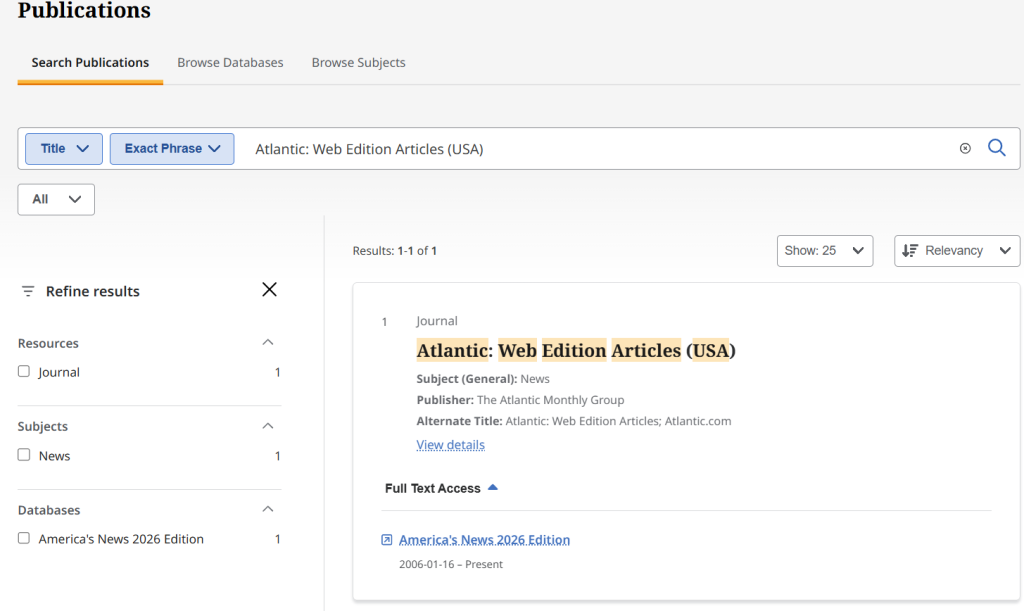Collapse the Full Text Access section
This screenshot has height=611, width=1024.
[x=441, y=488]
